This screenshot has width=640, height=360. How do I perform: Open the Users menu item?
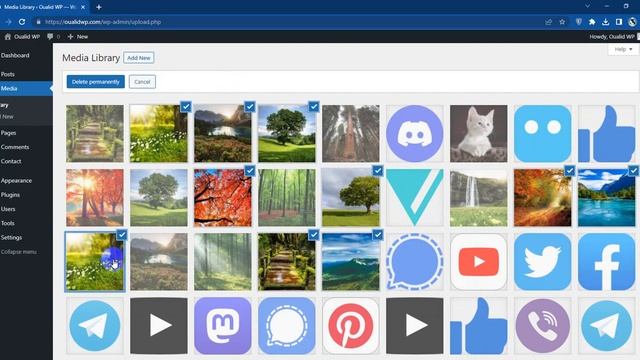[x=8, y=209]
